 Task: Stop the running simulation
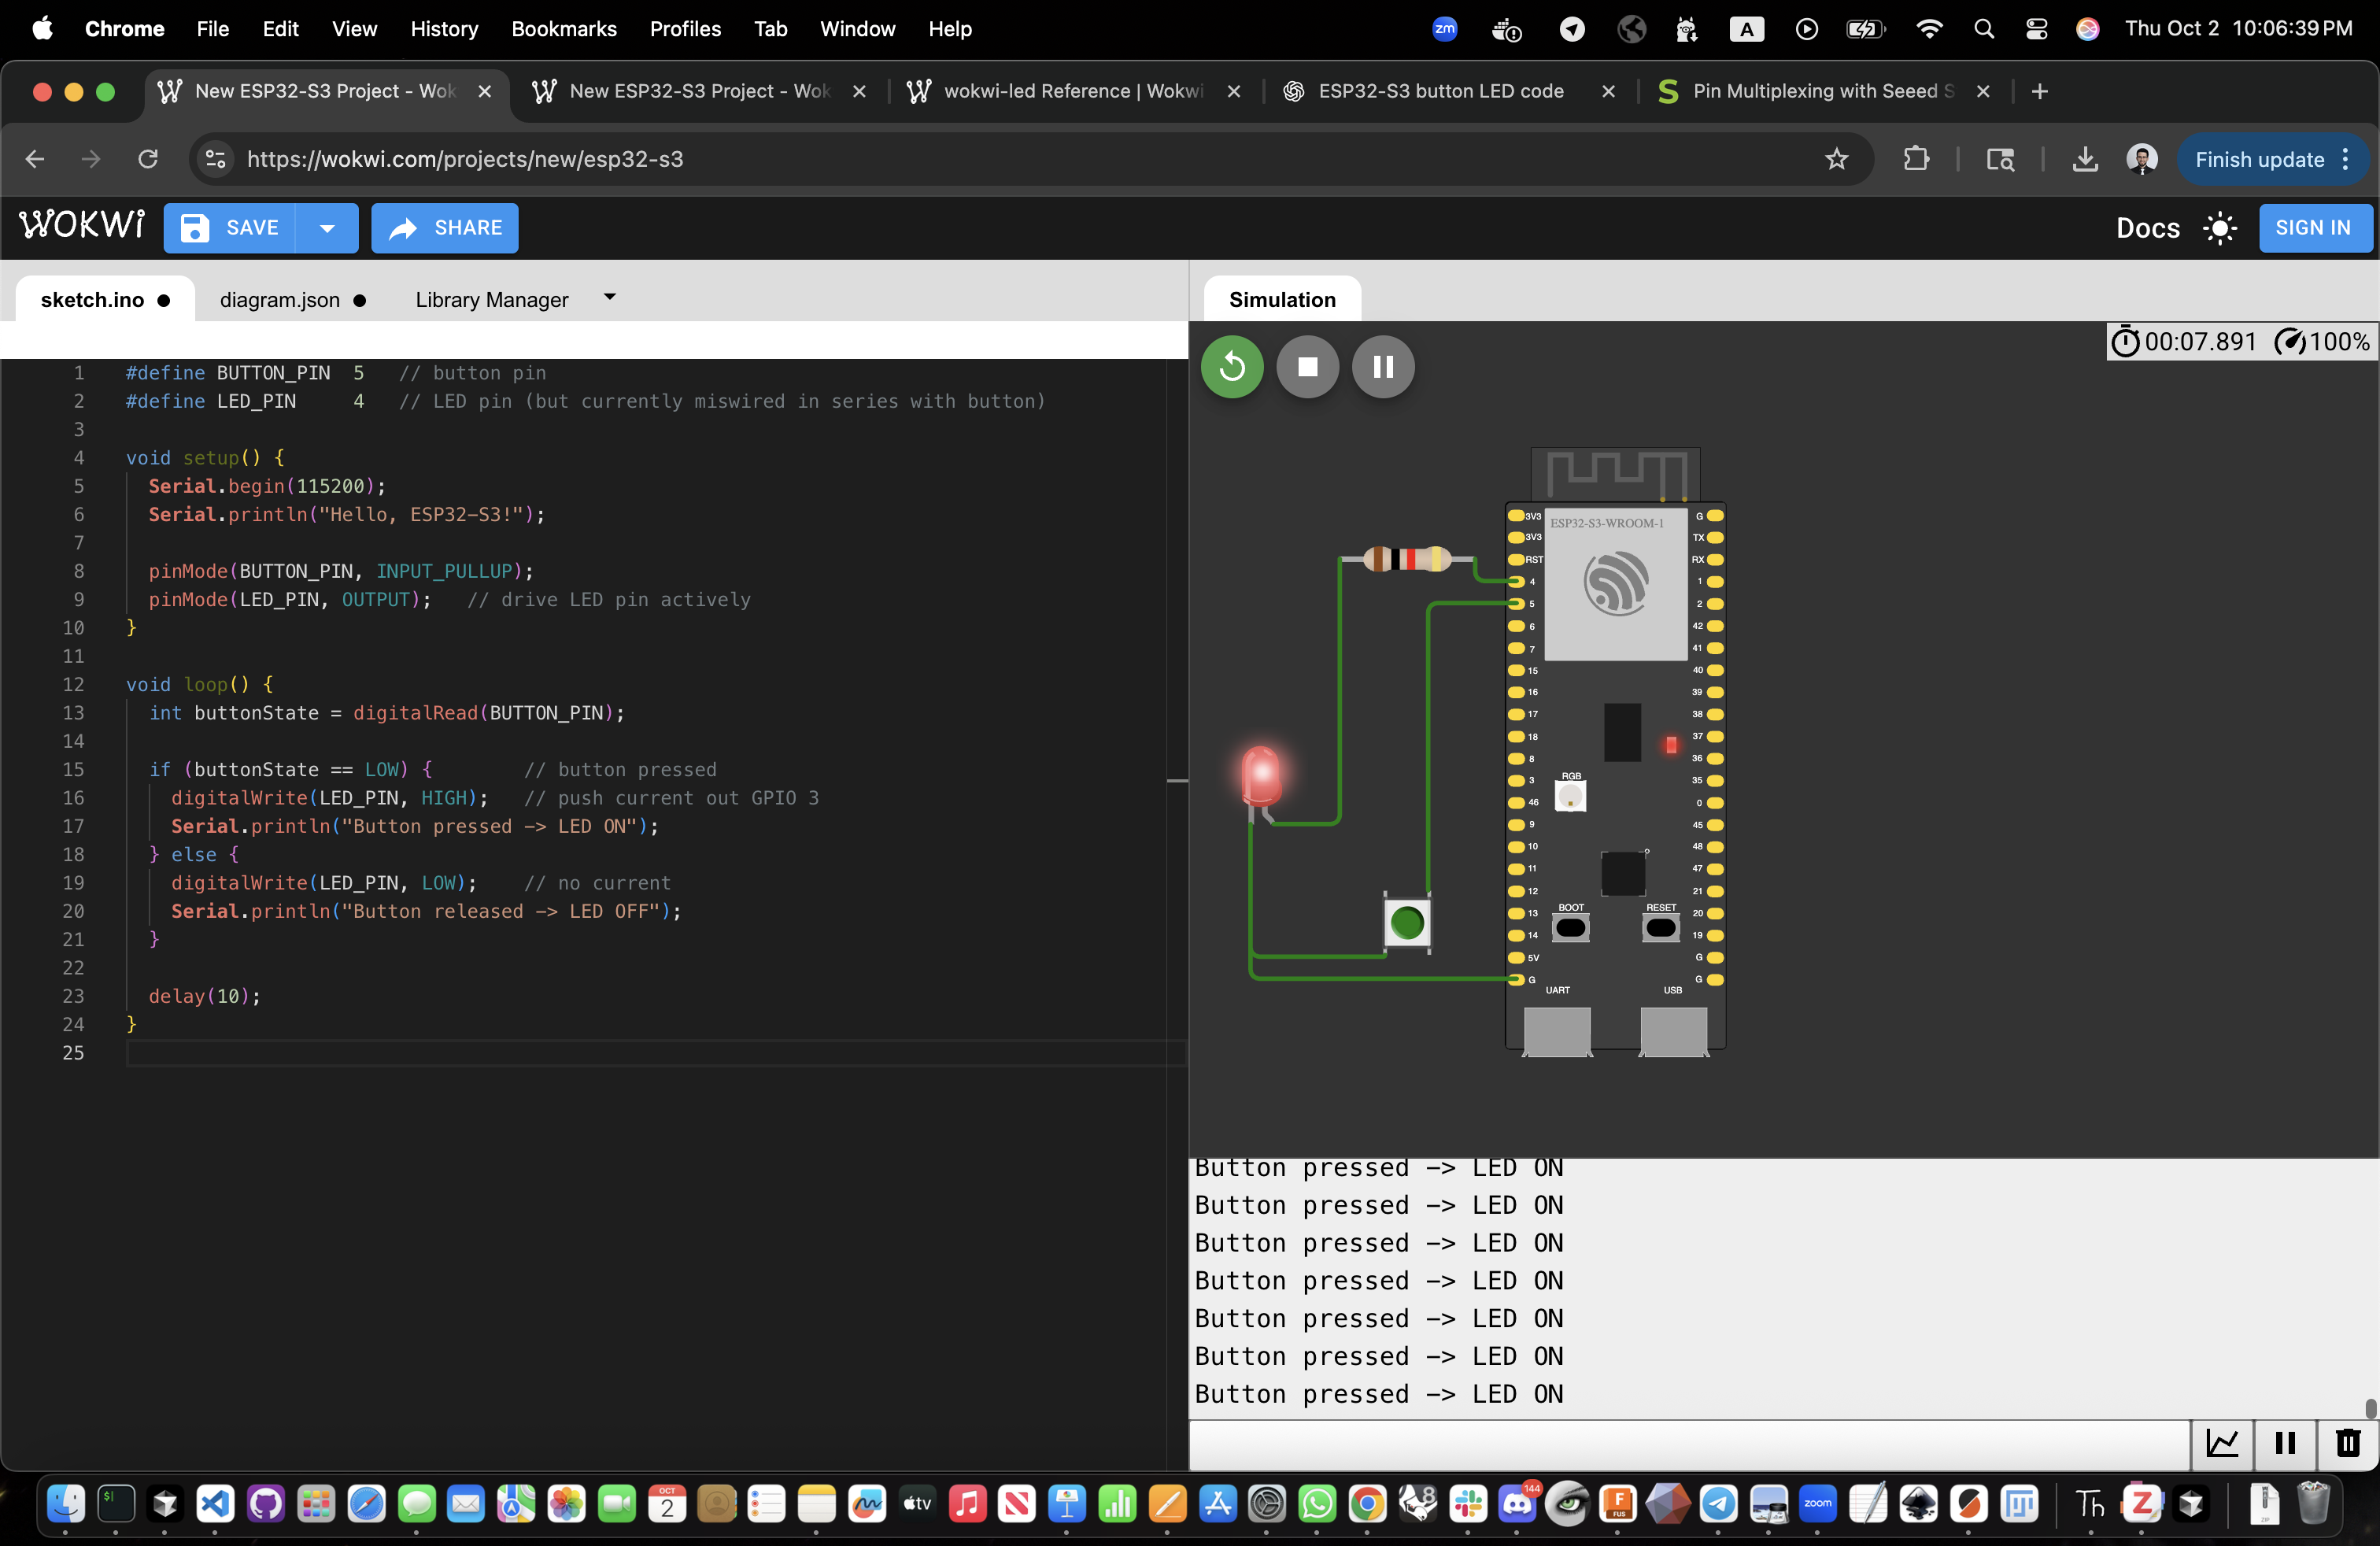point(1307,367)
